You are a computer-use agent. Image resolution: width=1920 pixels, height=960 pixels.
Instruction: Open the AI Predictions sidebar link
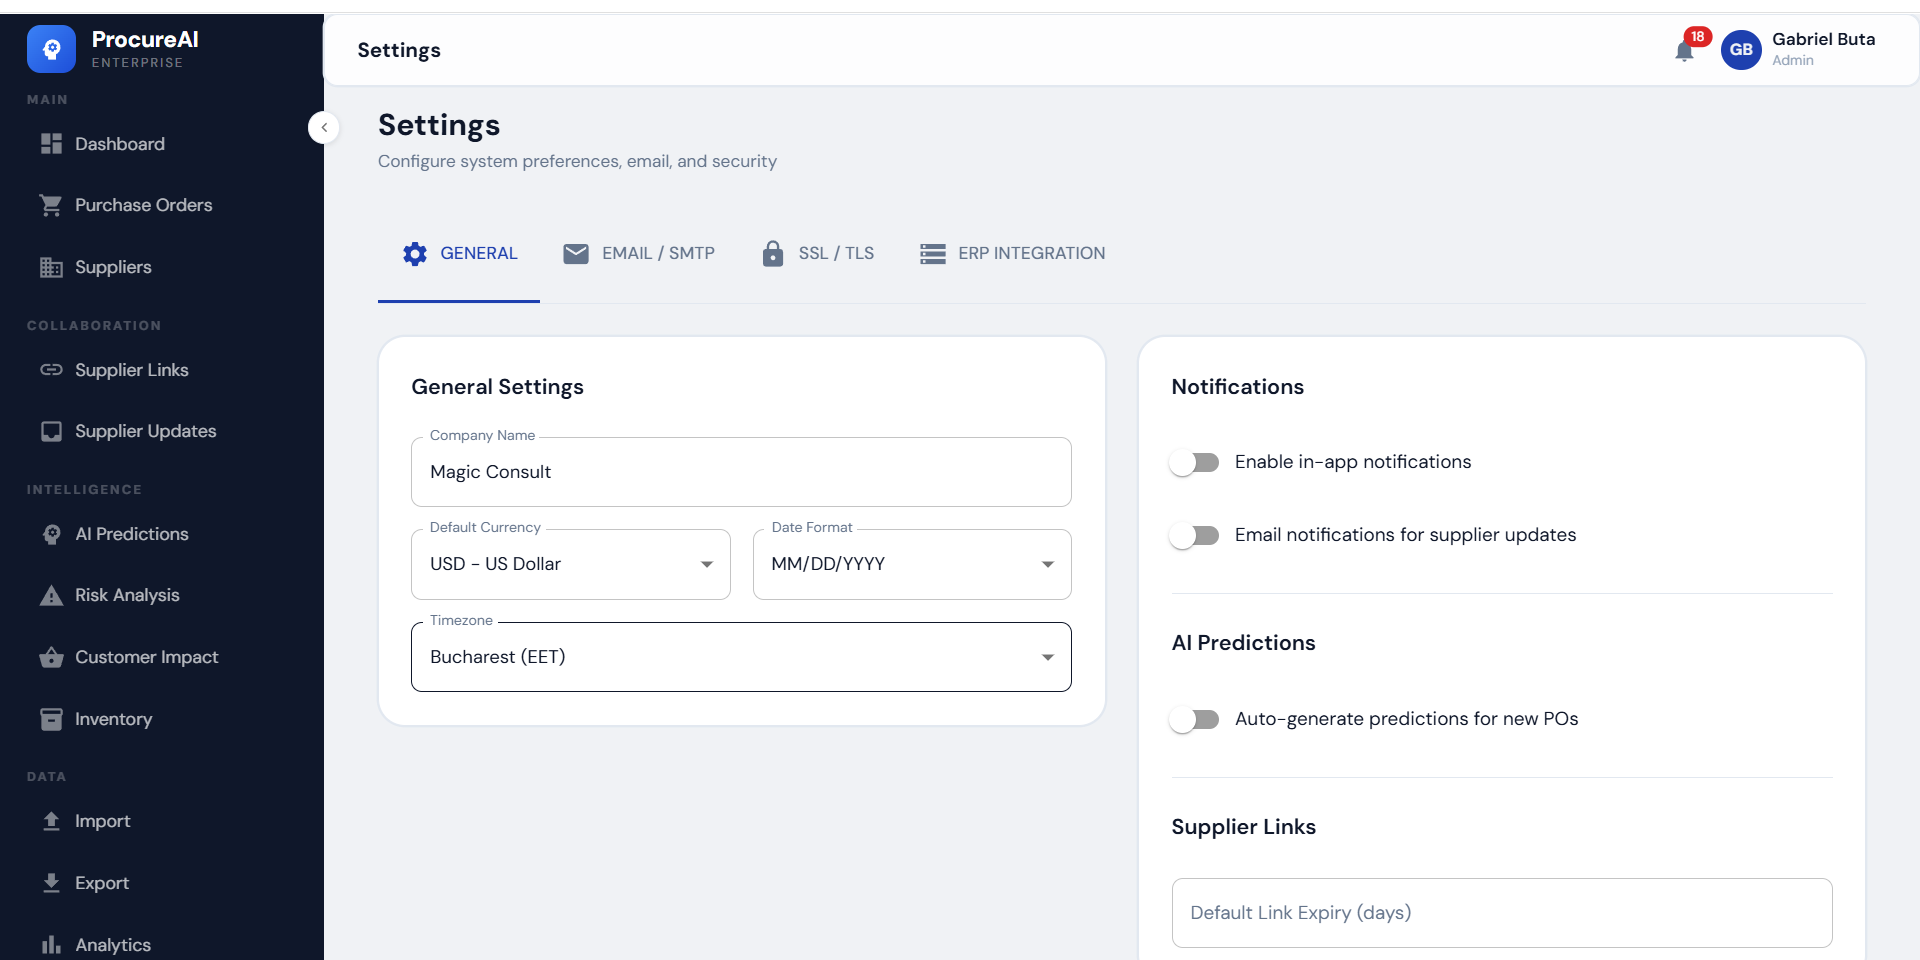pyautogui.click(x=131, y=534)
